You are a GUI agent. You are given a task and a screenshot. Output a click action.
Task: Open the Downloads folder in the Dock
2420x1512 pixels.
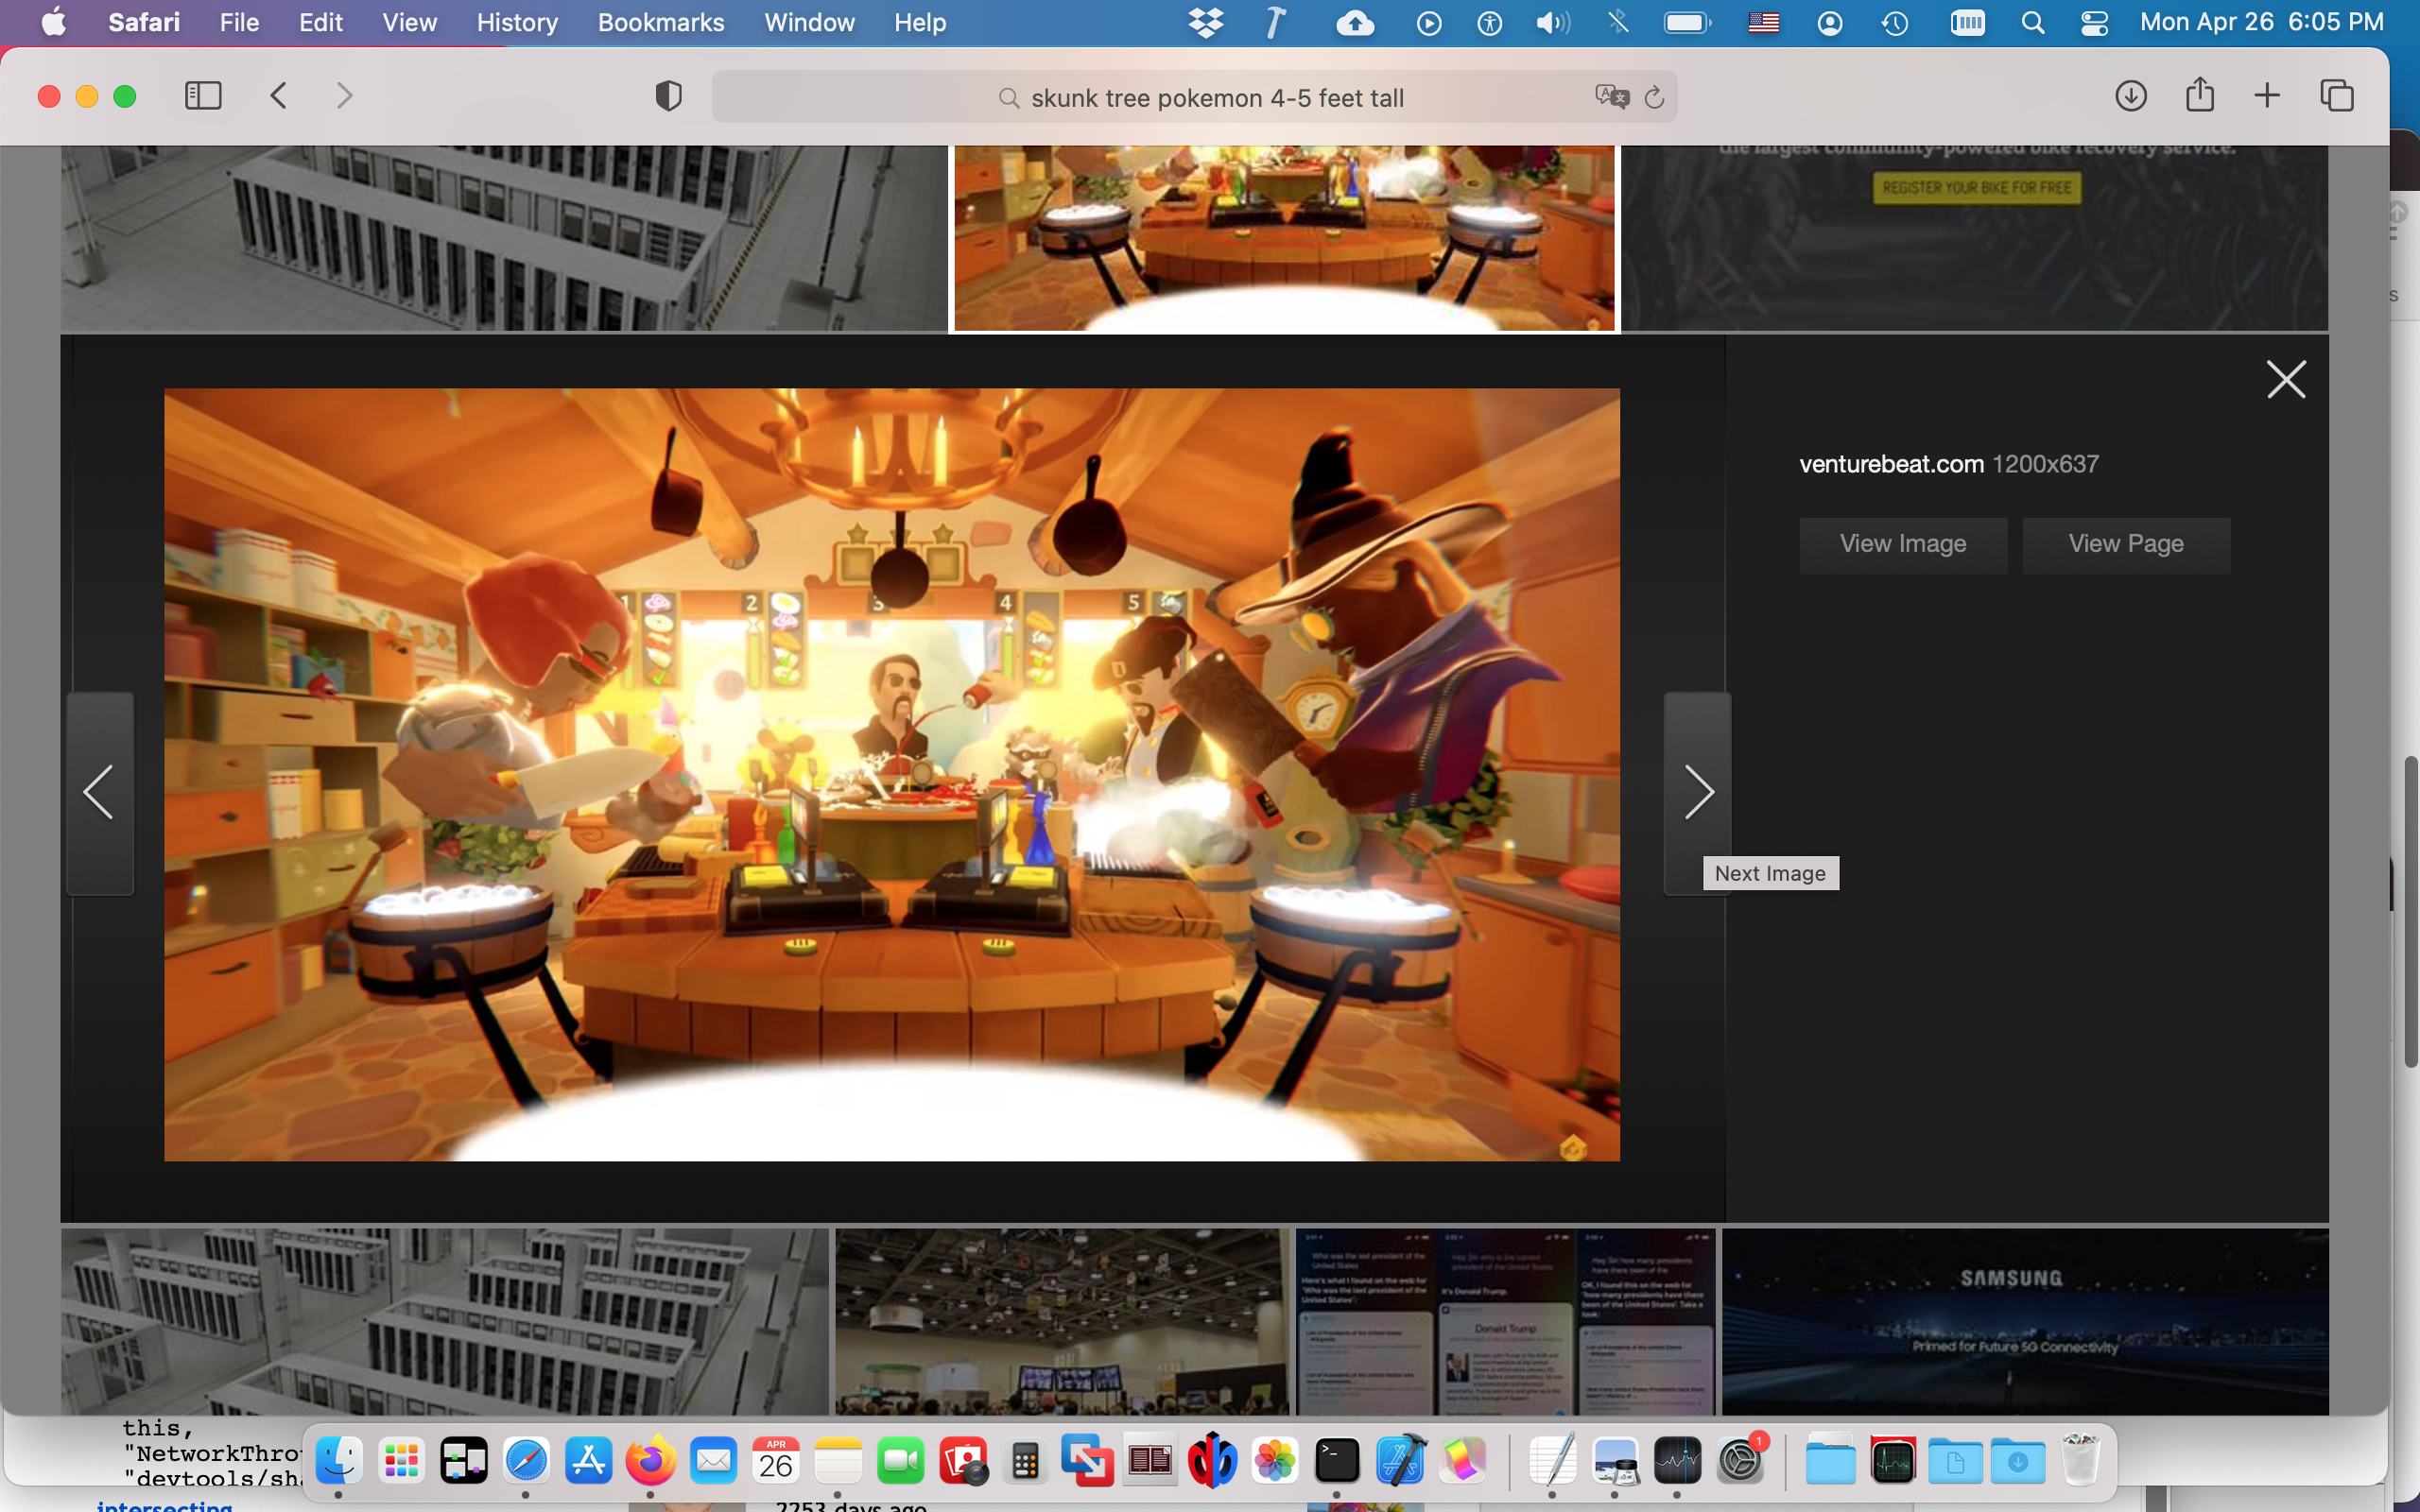click(2018, 1461)
